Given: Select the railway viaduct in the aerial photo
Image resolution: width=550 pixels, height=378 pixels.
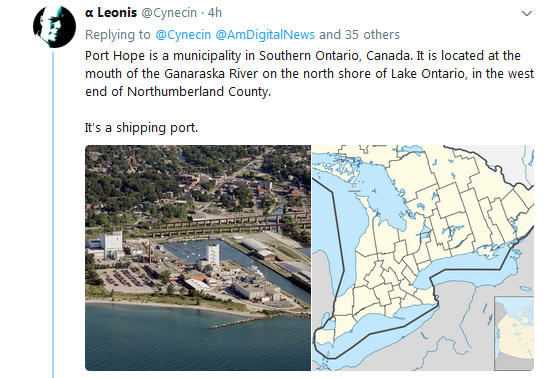Looking at the screenshot, I should (224, 224).
